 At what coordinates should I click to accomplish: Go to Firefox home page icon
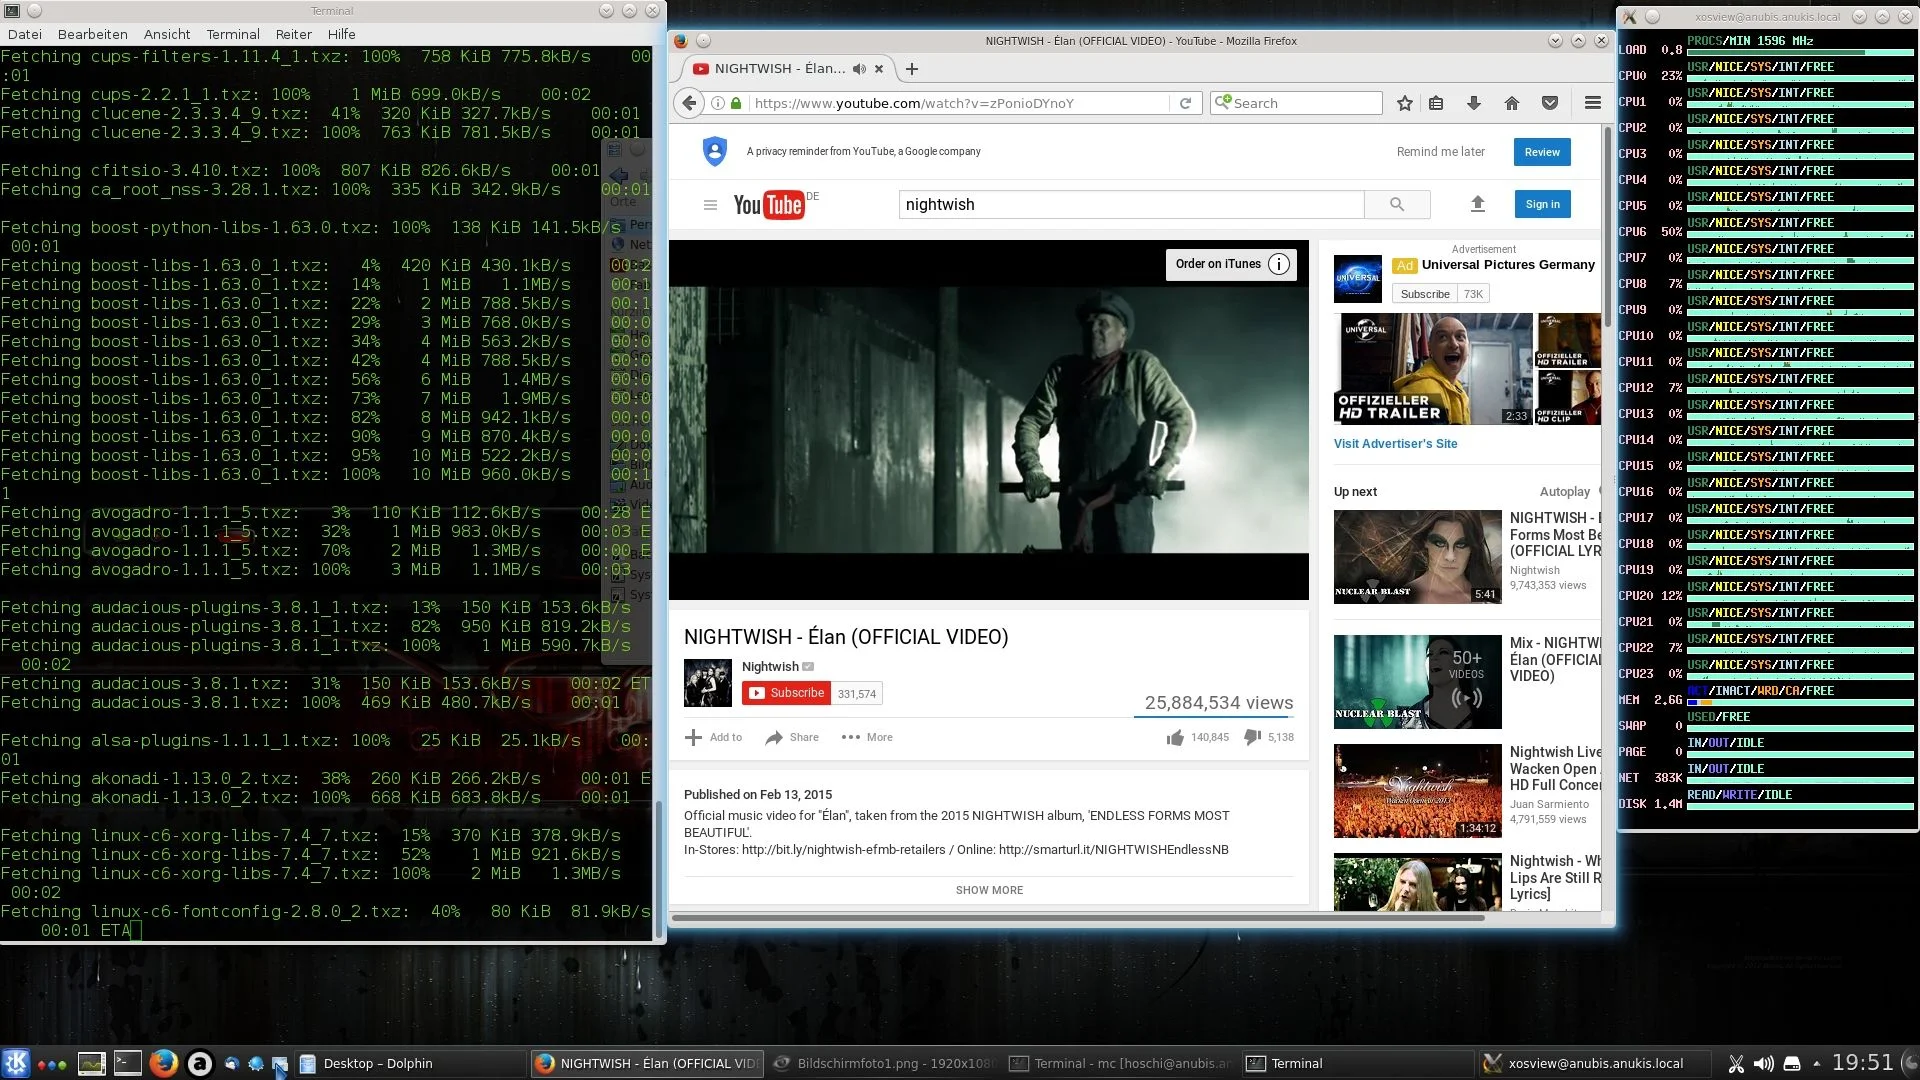click(x=1512, y=103)
